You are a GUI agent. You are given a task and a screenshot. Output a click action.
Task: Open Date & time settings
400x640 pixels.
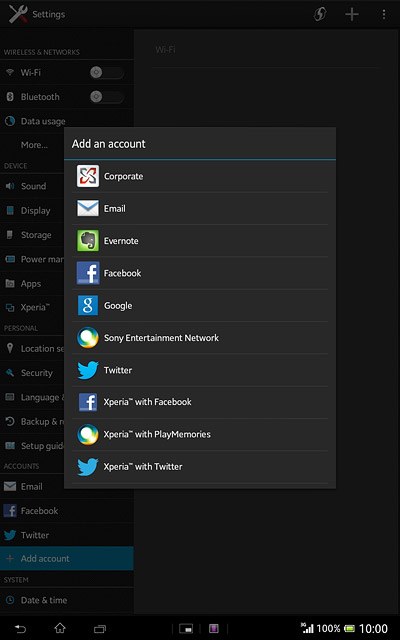tap(67, 600)
